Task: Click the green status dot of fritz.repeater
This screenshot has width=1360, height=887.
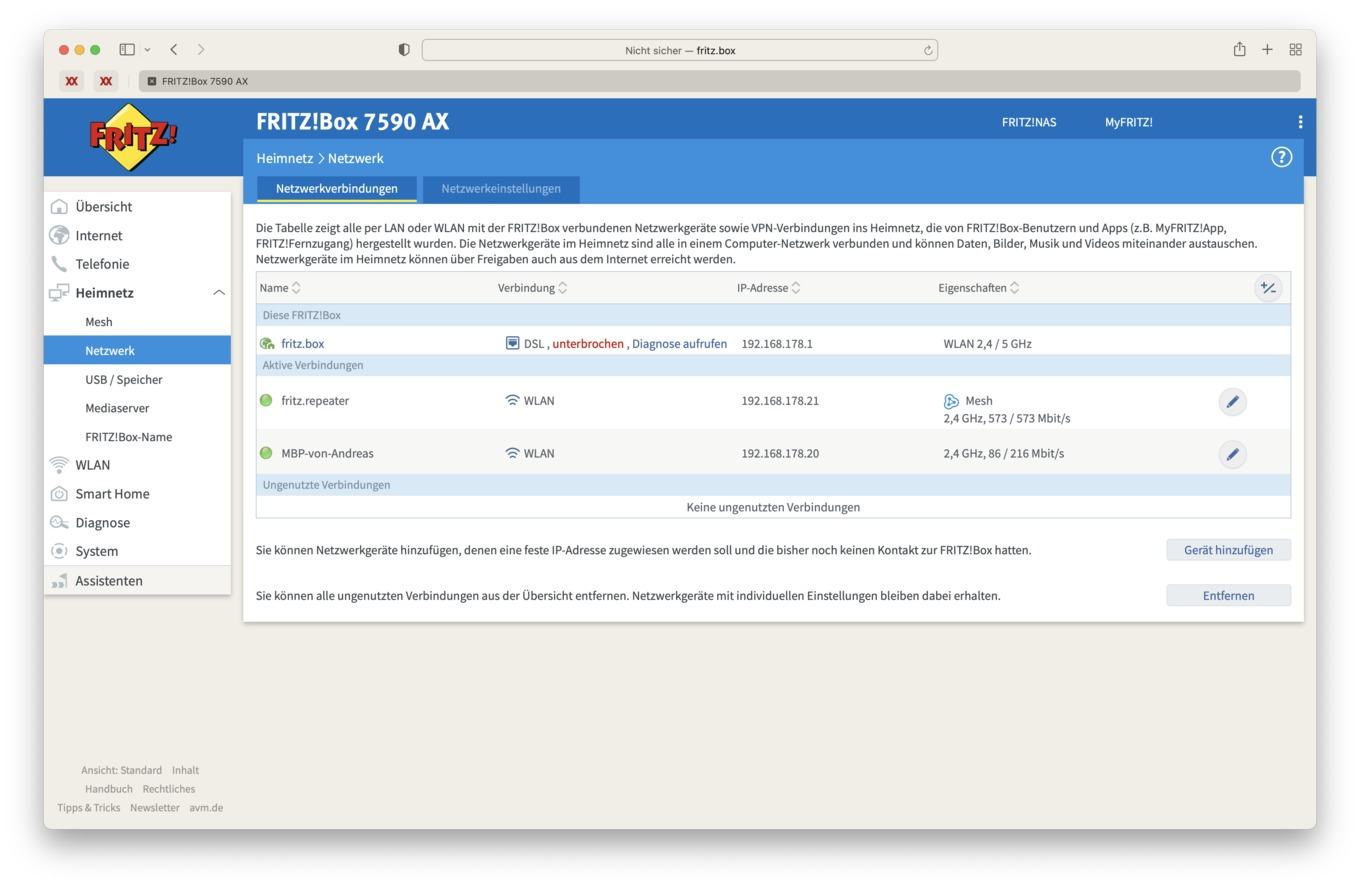Action: [266, 401]
